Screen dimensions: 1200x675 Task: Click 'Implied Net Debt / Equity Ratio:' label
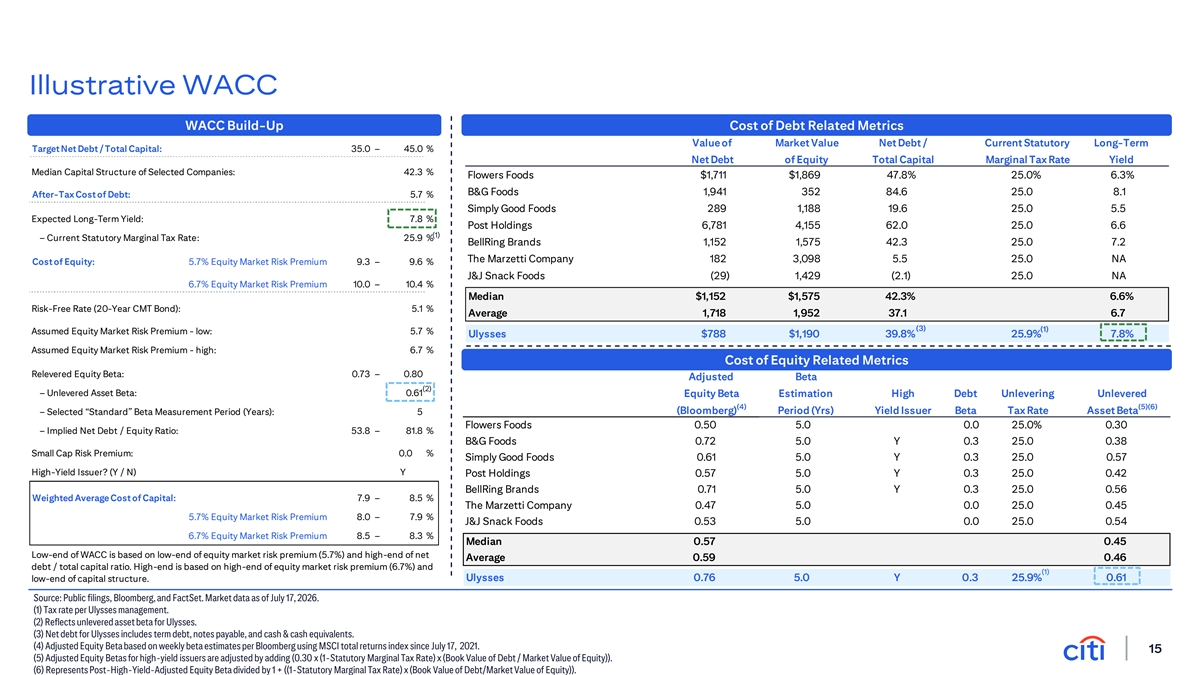tap(110, 431)
